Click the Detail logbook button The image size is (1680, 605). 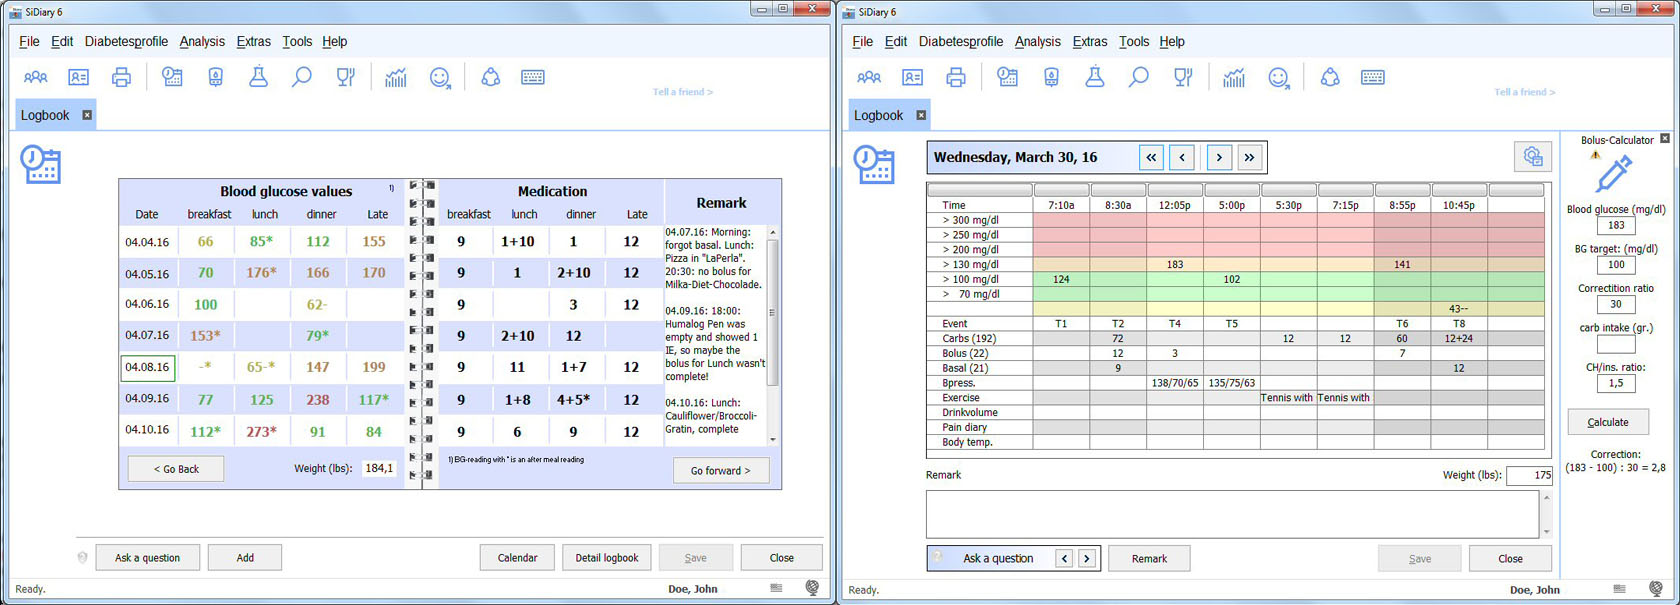point(606,558)
